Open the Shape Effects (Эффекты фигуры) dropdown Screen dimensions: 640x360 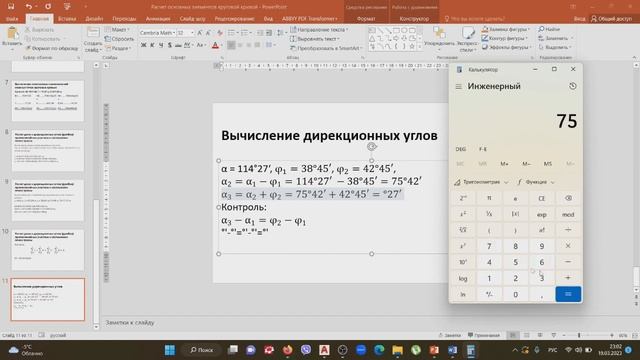click(x=507, y=47)
